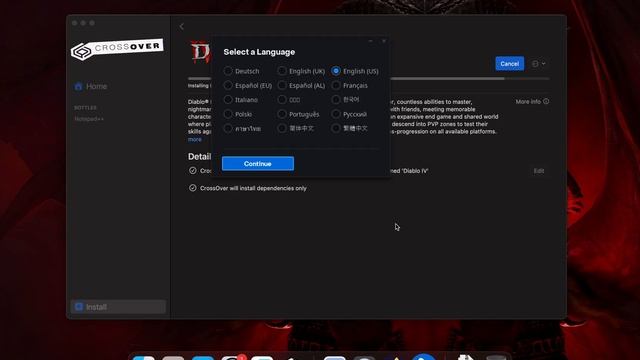
Task: Select Deutsch language option
Action: 242,71
